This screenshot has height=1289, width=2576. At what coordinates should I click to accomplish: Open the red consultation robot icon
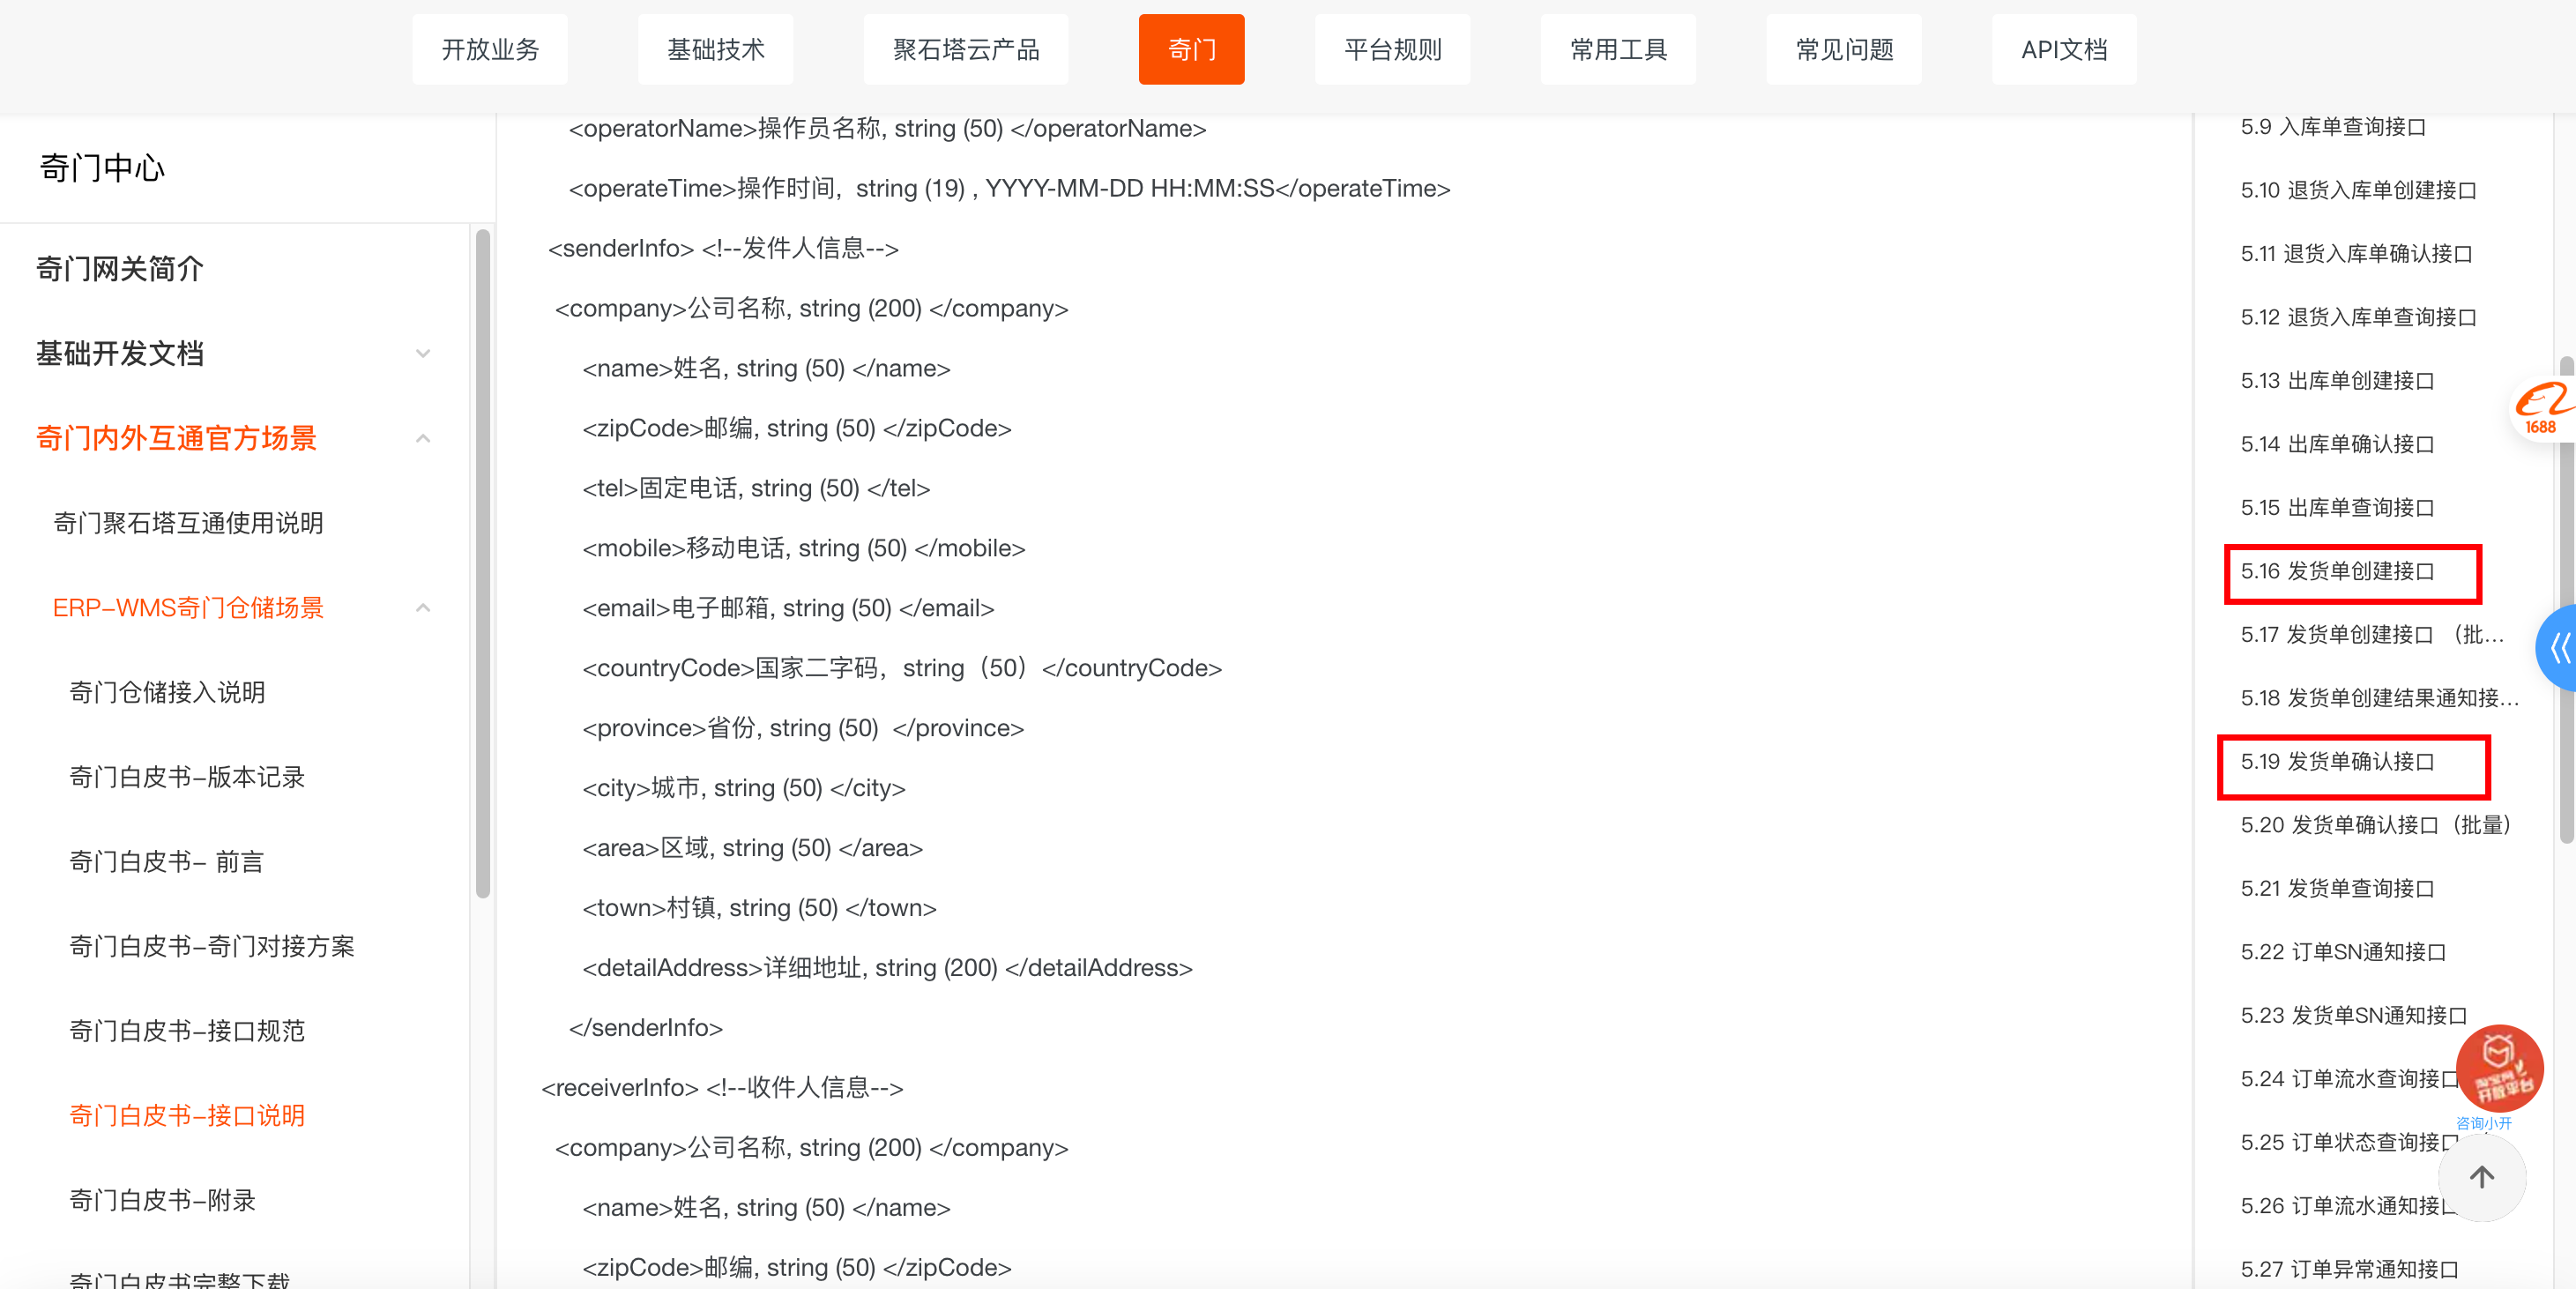tap(2499, 1067)
